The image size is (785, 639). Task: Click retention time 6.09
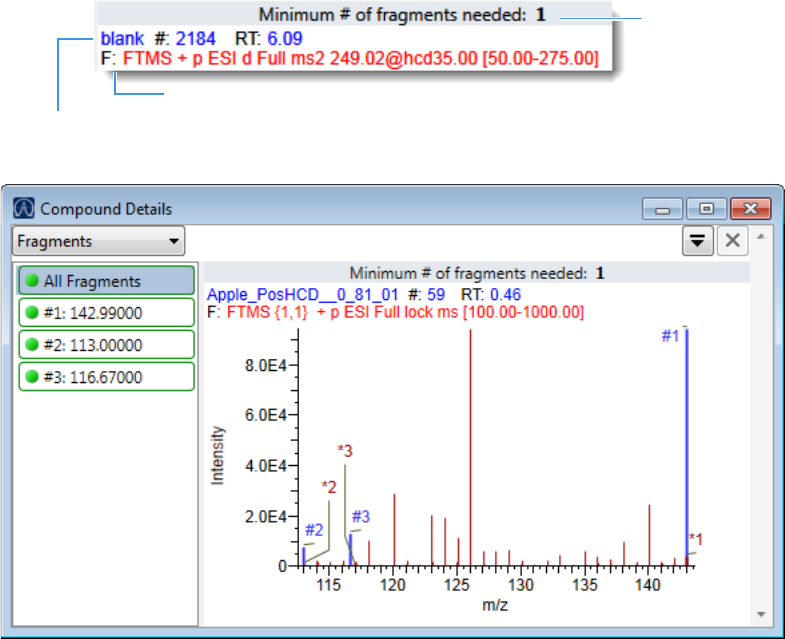[285, 39]
